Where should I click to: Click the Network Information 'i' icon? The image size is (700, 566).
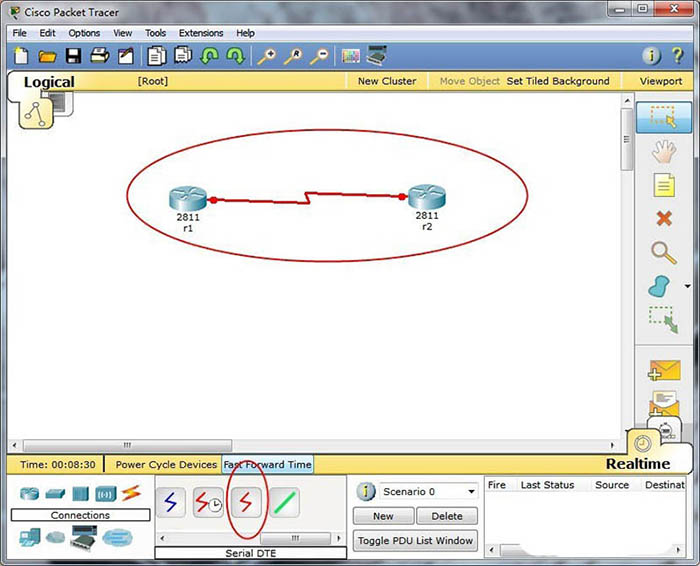tap(651, 56)
